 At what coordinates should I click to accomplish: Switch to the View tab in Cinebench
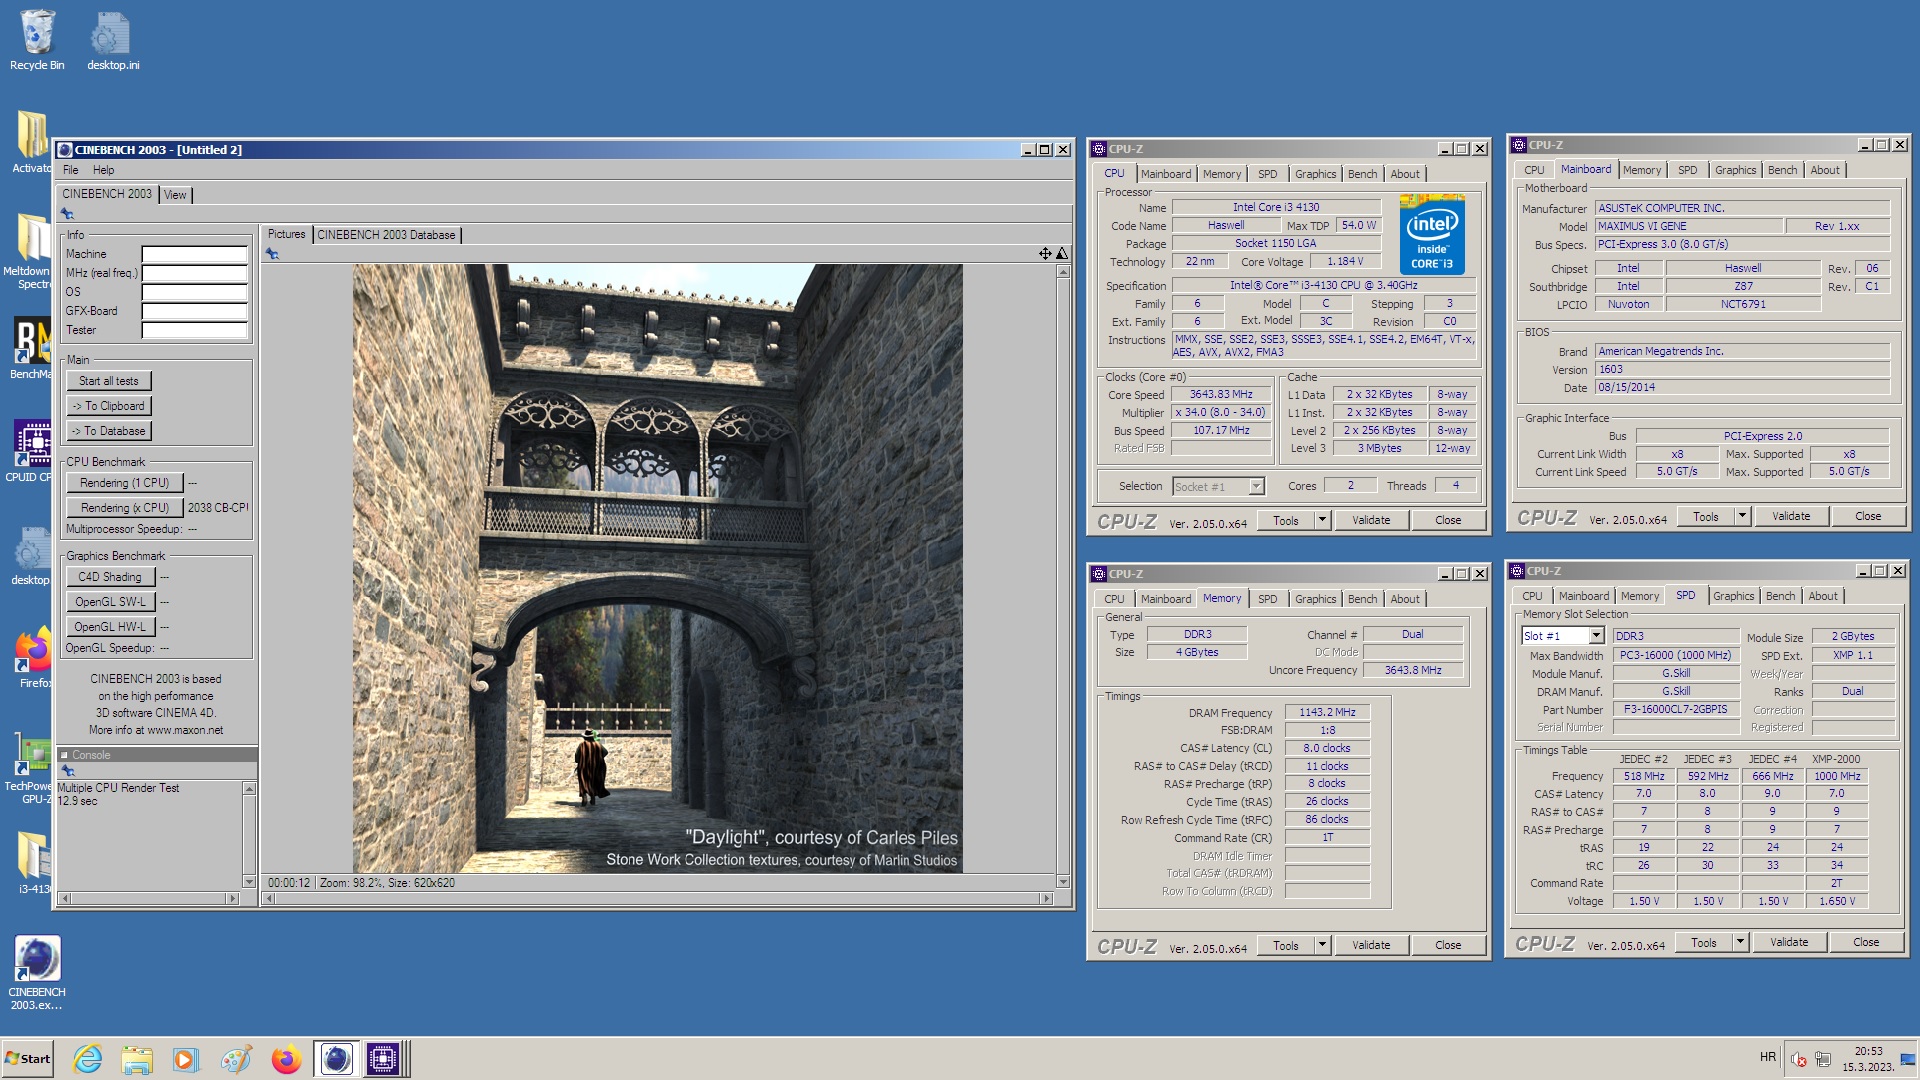point(175,195)
